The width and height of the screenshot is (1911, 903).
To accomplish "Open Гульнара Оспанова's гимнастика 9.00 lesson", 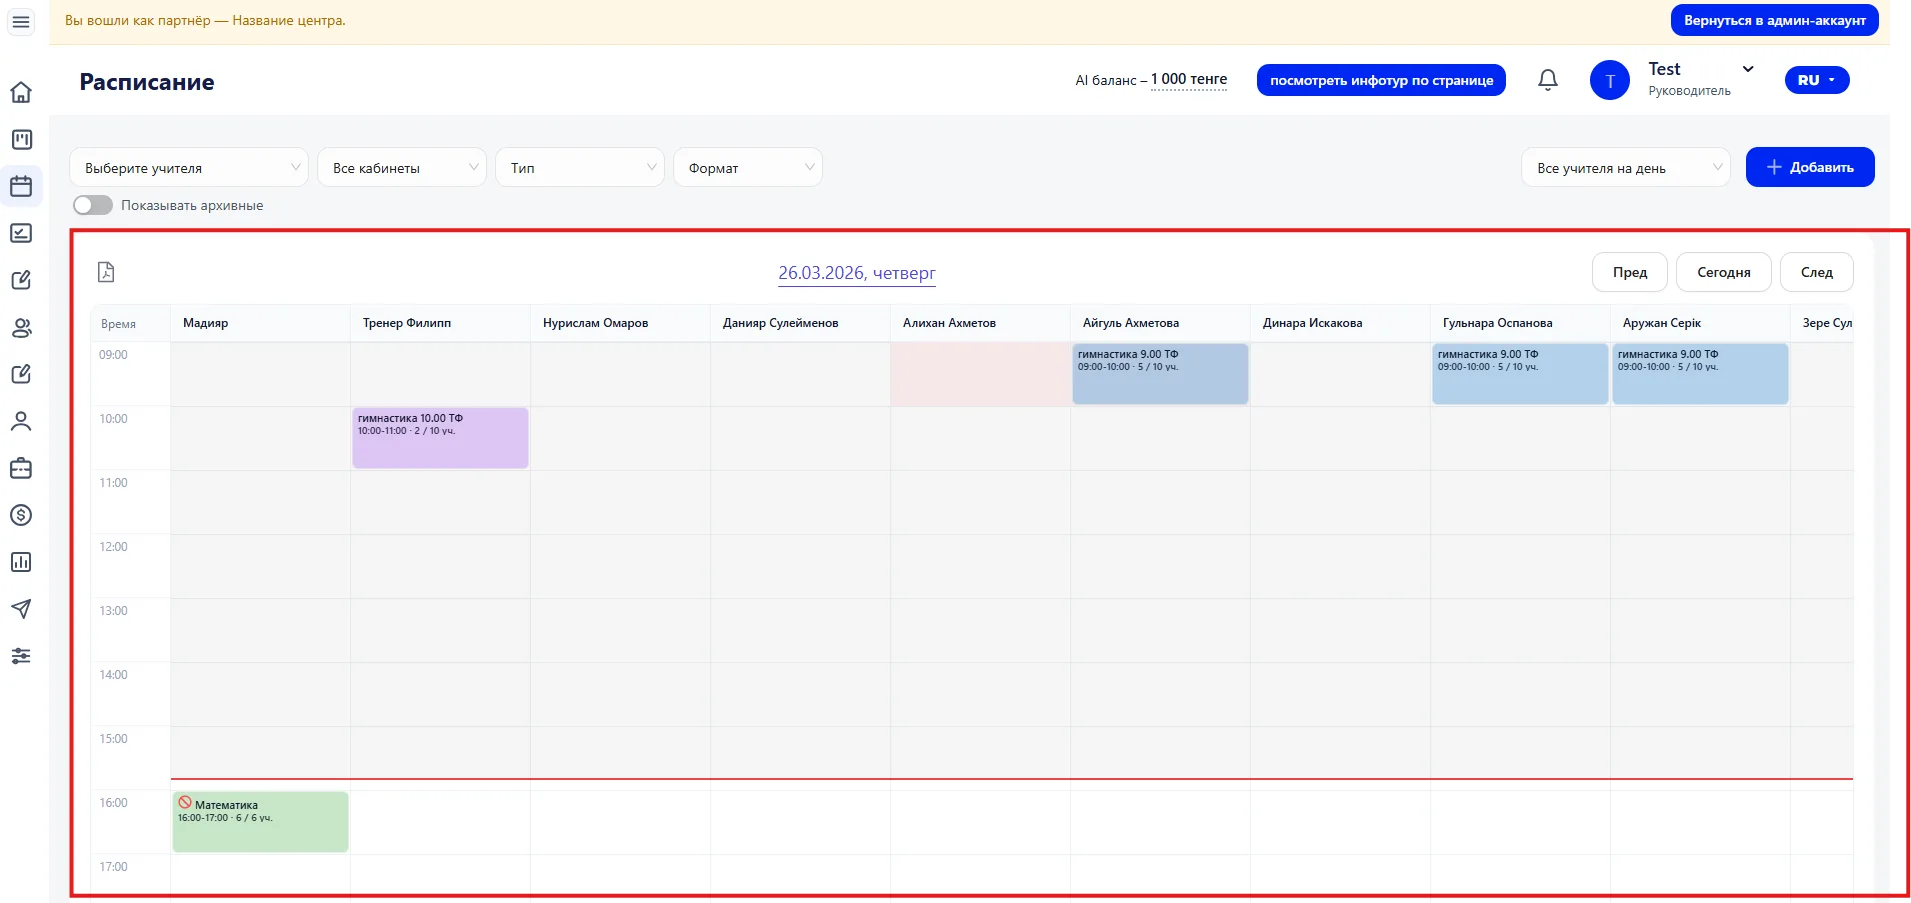I will coord(1520,374).
